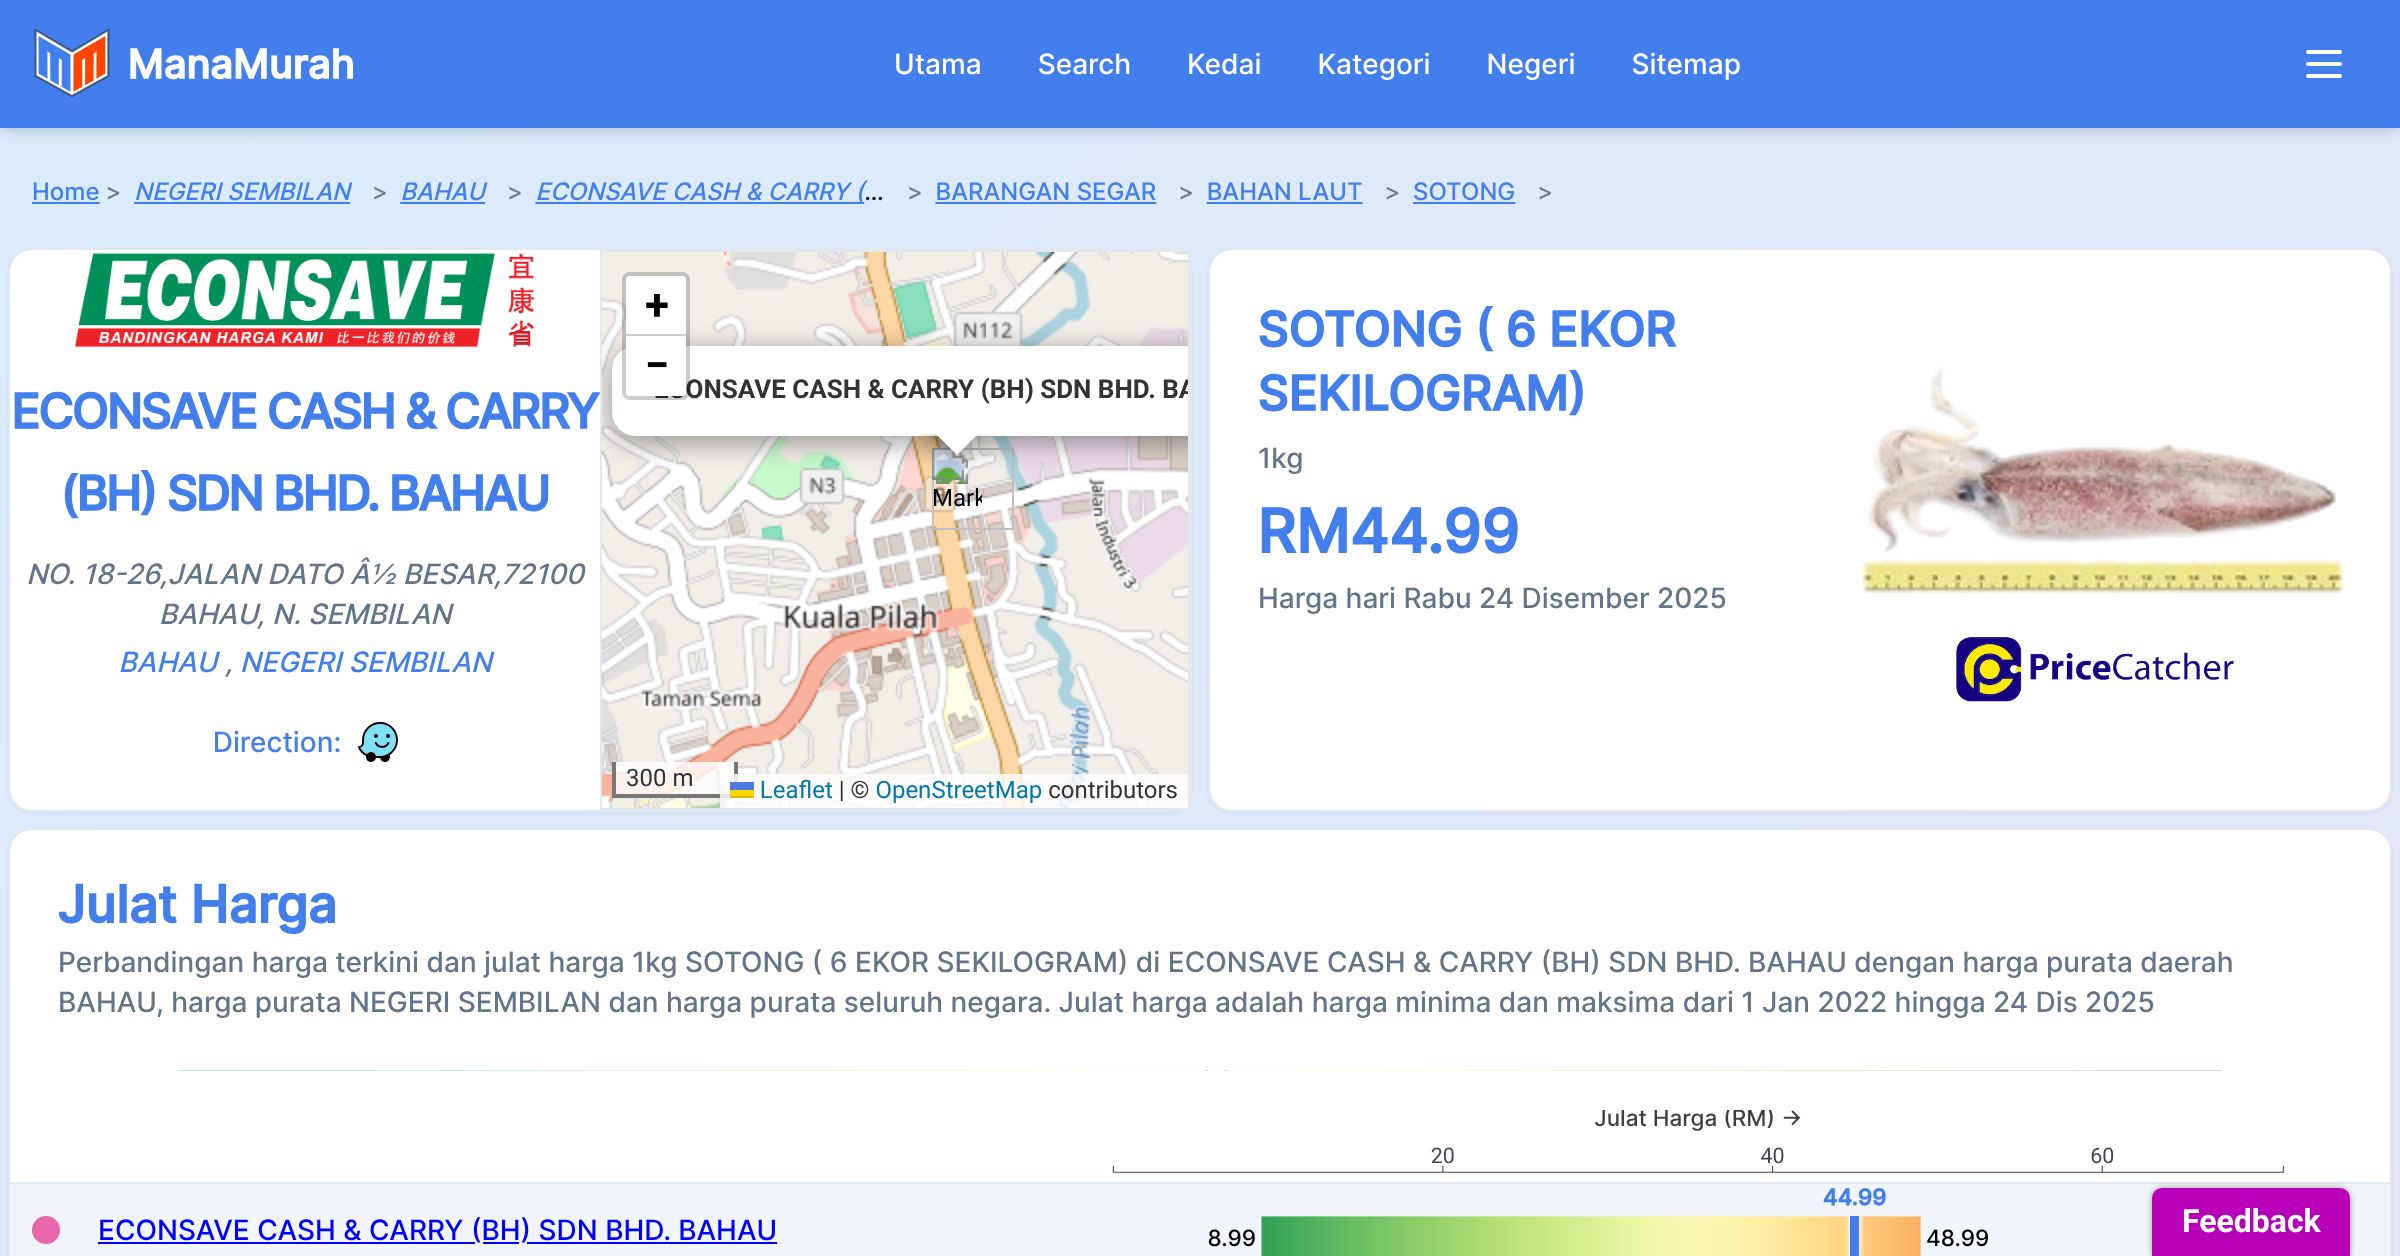Click the PriceCatcher logo
The height and width of the screenshot is (1256, 2400).
2094,668
